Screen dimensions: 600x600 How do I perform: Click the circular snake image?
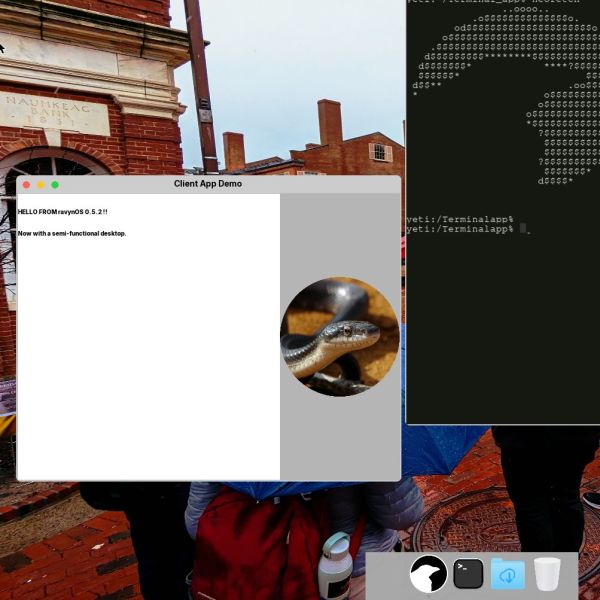point(339,336)
